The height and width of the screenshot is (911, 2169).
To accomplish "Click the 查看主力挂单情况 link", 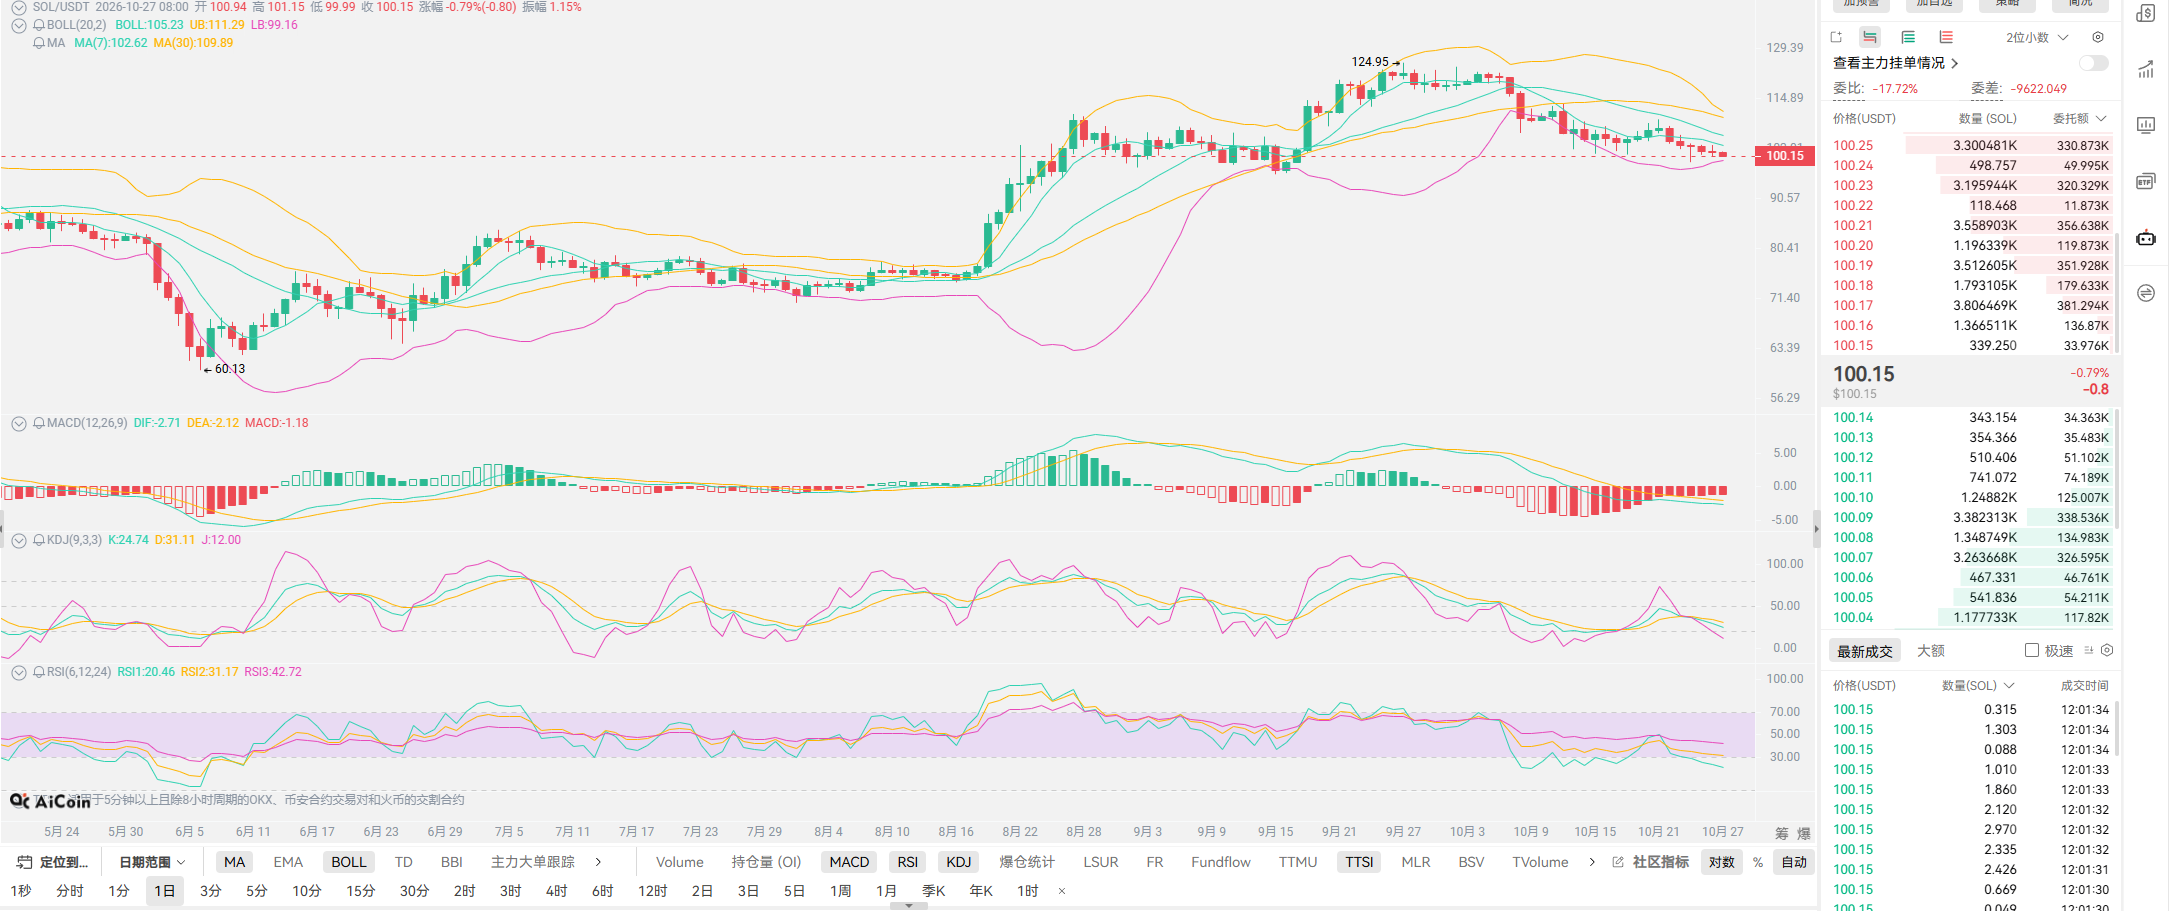I will tap(1895, 63).
